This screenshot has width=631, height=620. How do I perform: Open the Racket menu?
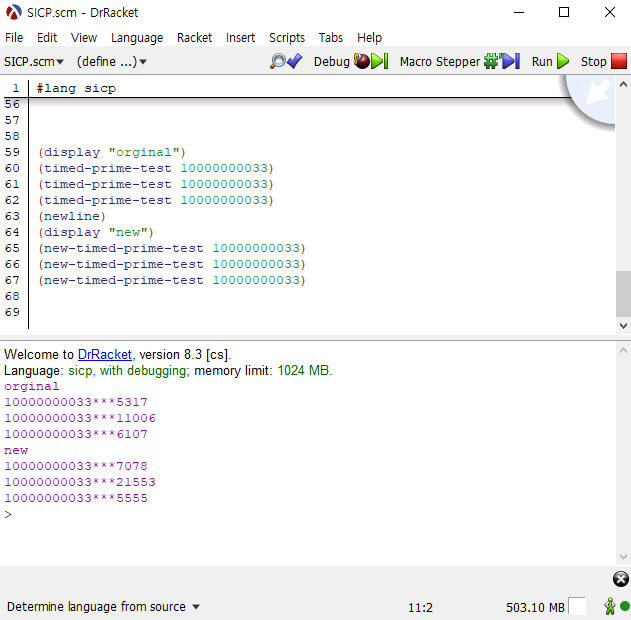194,37
